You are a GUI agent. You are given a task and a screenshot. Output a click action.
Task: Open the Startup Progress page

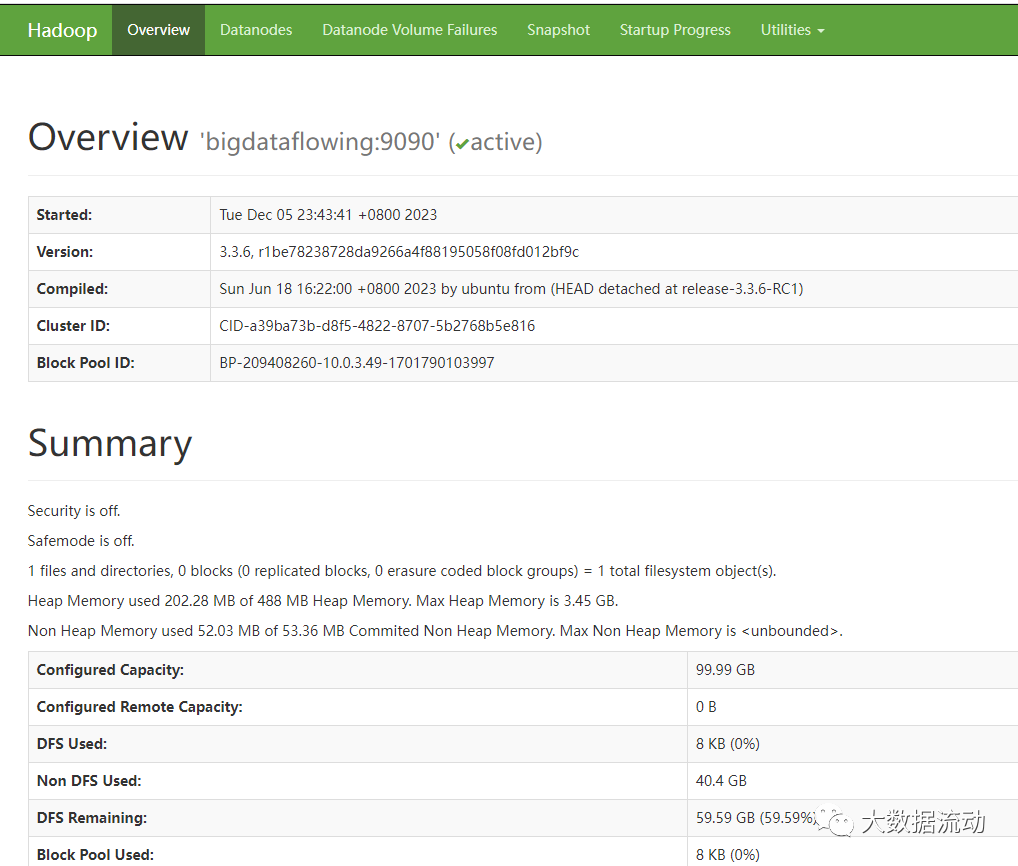(x=675, y=29)
